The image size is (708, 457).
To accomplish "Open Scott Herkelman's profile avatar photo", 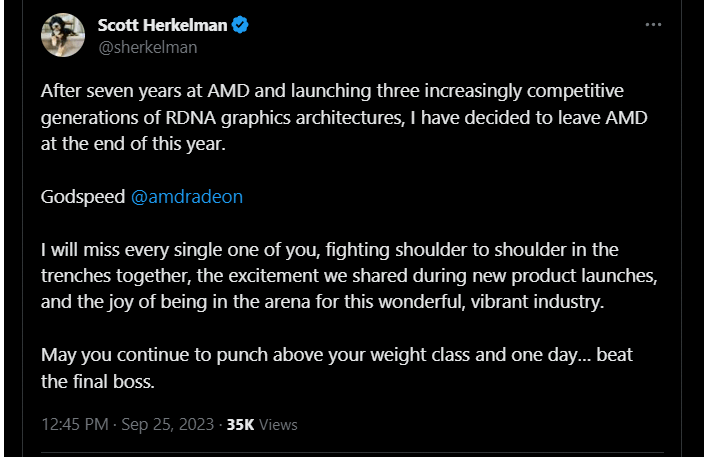I will click(x=63, y=35).
